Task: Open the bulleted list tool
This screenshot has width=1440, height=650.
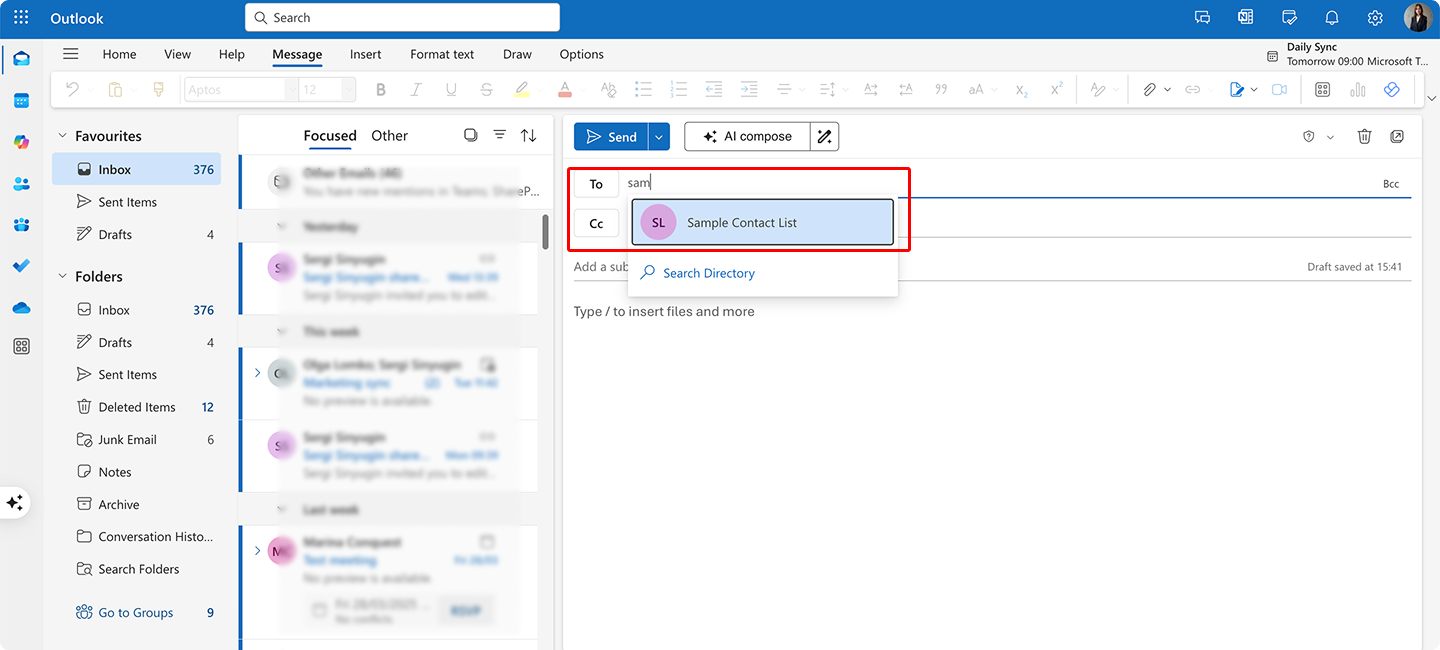Action: coord(643,89)
